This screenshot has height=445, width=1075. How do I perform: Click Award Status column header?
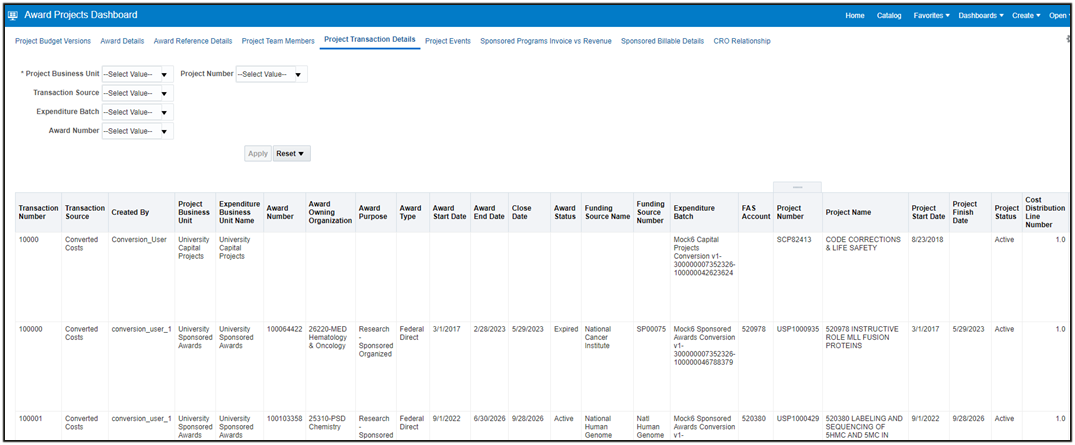[x=565, y=212]
